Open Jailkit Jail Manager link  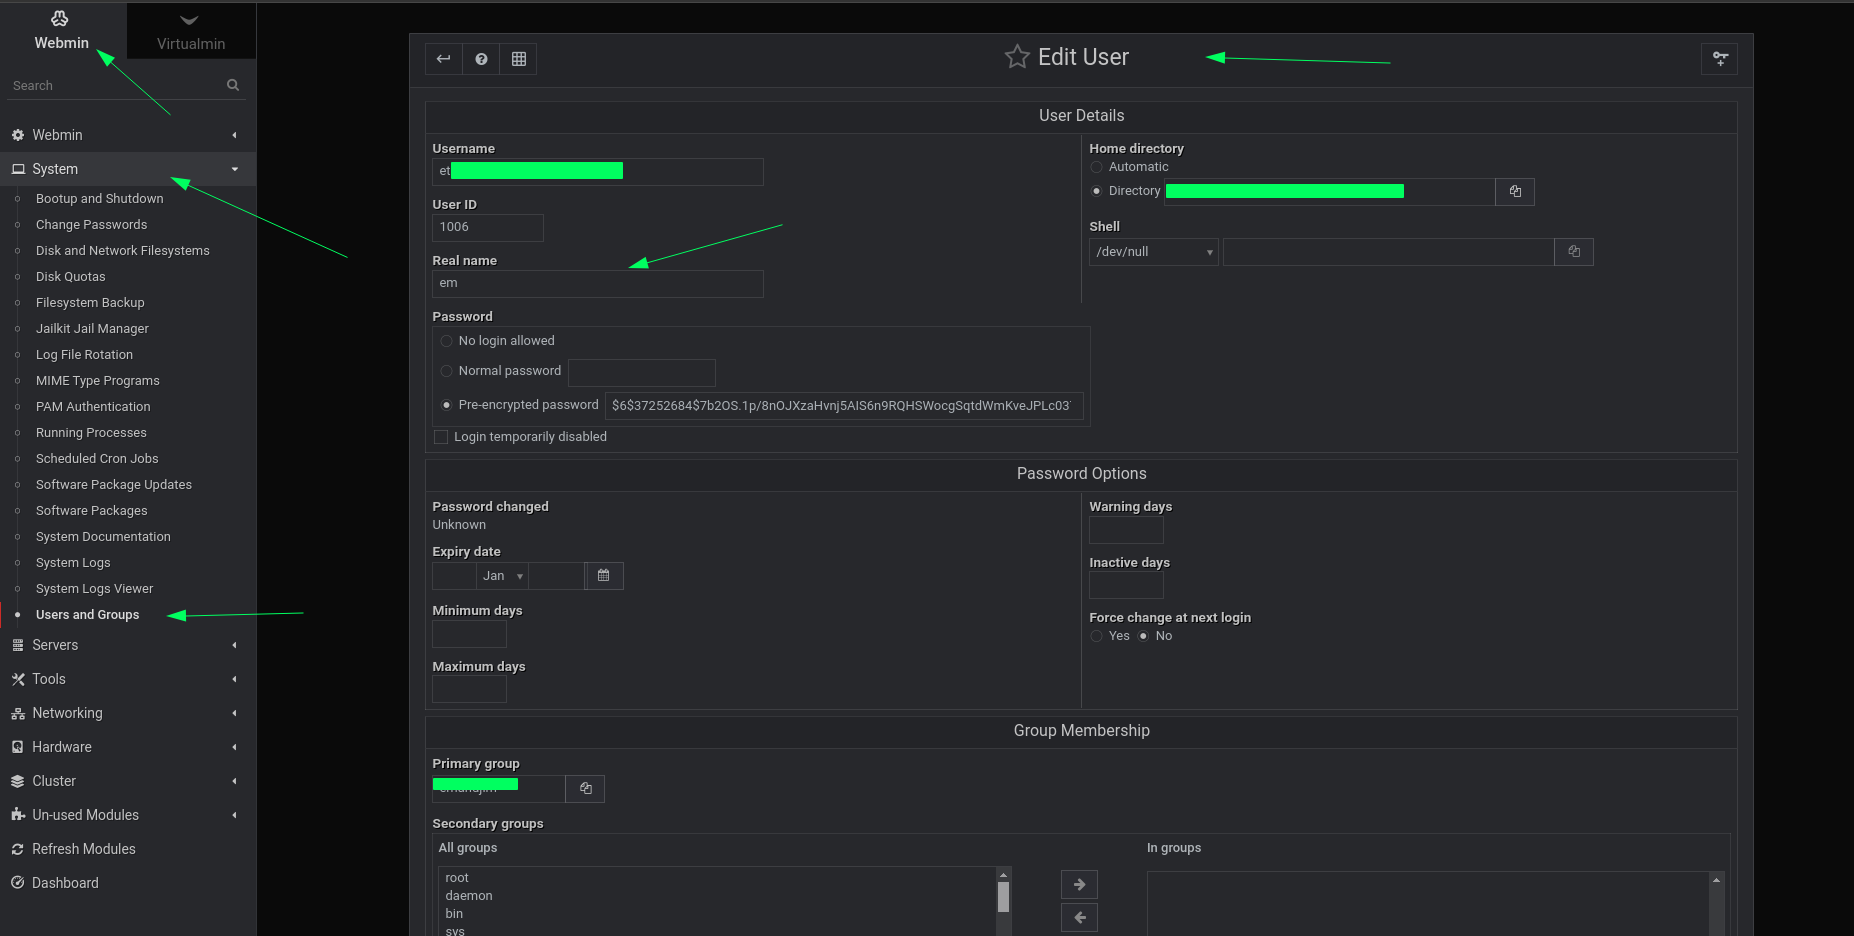[92, 329]
